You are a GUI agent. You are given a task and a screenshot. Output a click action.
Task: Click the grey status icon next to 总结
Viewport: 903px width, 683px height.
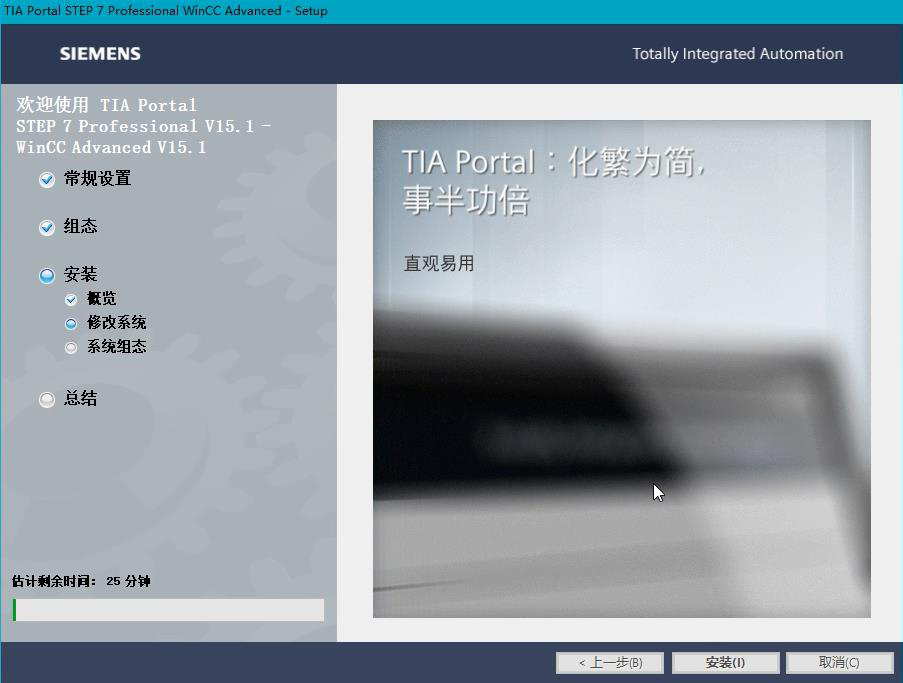coord(47,399)
